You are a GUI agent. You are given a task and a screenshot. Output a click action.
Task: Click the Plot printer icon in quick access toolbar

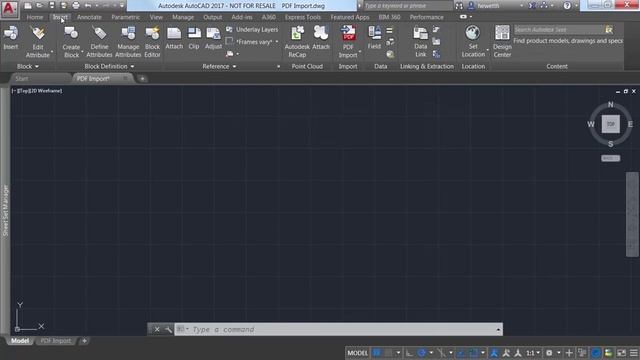76,6
